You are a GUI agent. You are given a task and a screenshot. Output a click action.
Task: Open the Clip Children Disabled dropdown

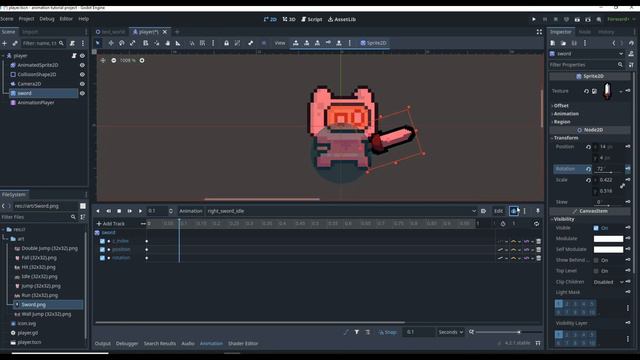(608, 282)
